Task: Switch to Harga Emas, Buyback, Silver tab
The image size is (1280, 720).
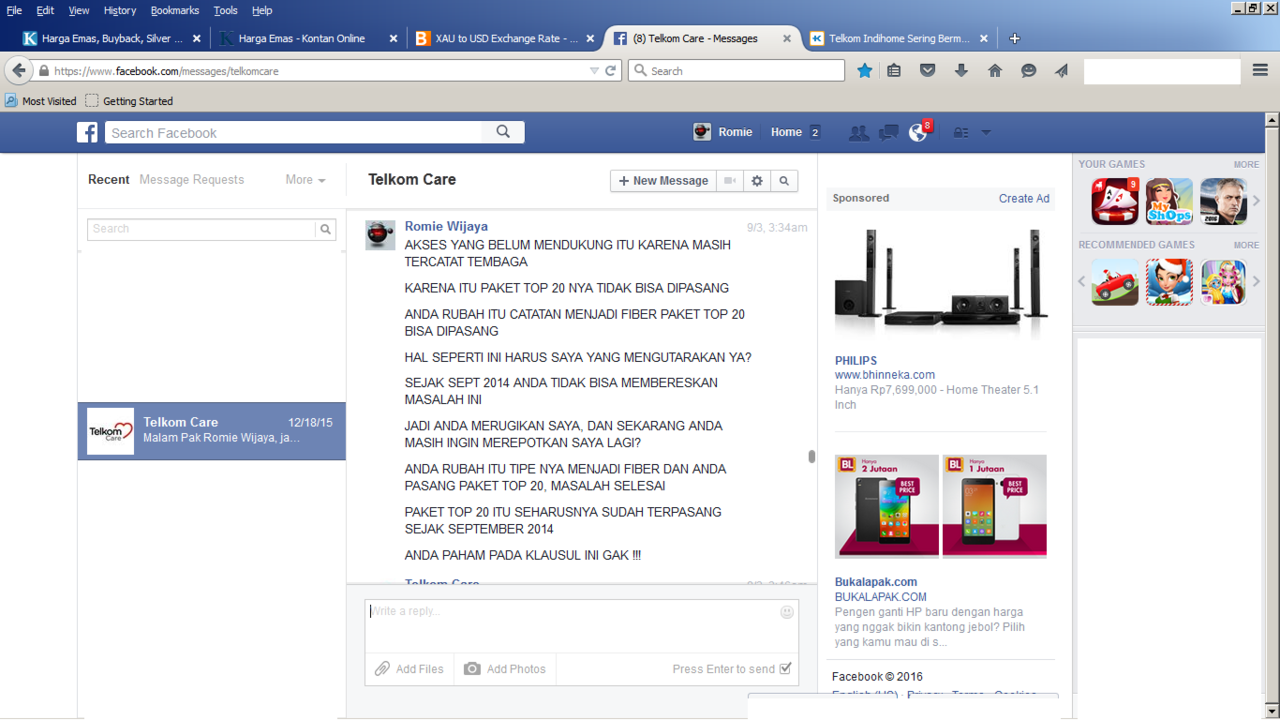Action: [x=112, y=39]
